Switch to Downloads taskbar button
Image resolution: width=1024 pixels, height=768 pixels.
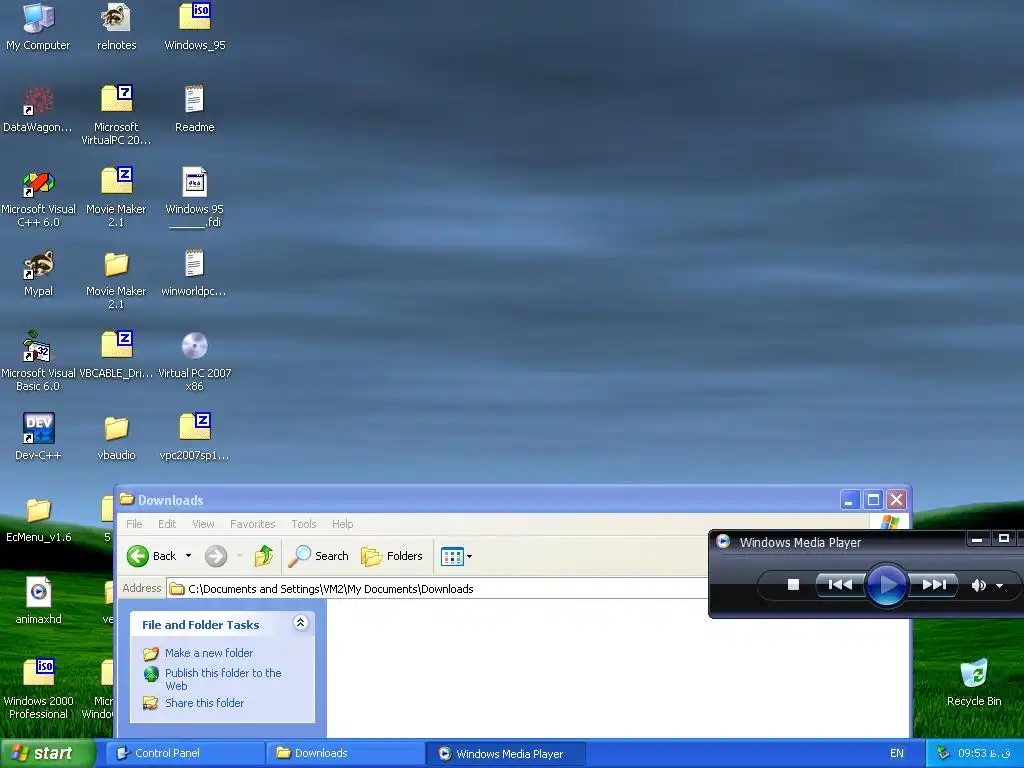(x=346, y=754)
